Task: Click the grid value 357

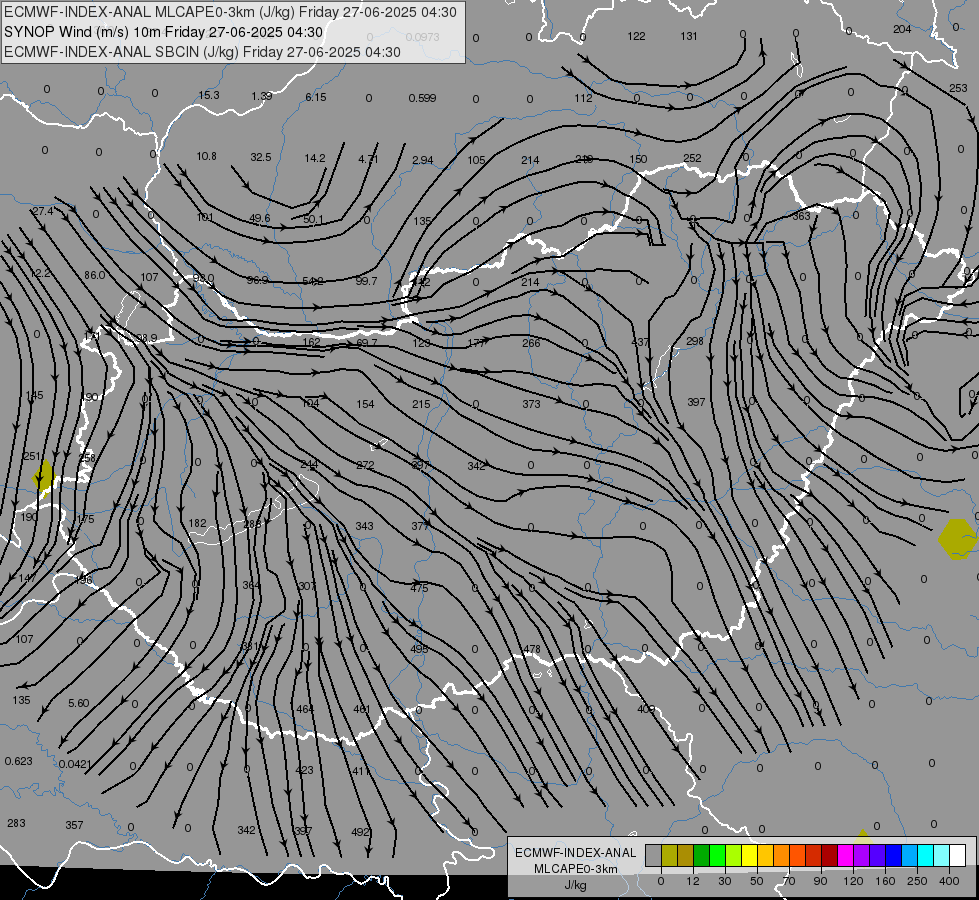Action: 74,825
